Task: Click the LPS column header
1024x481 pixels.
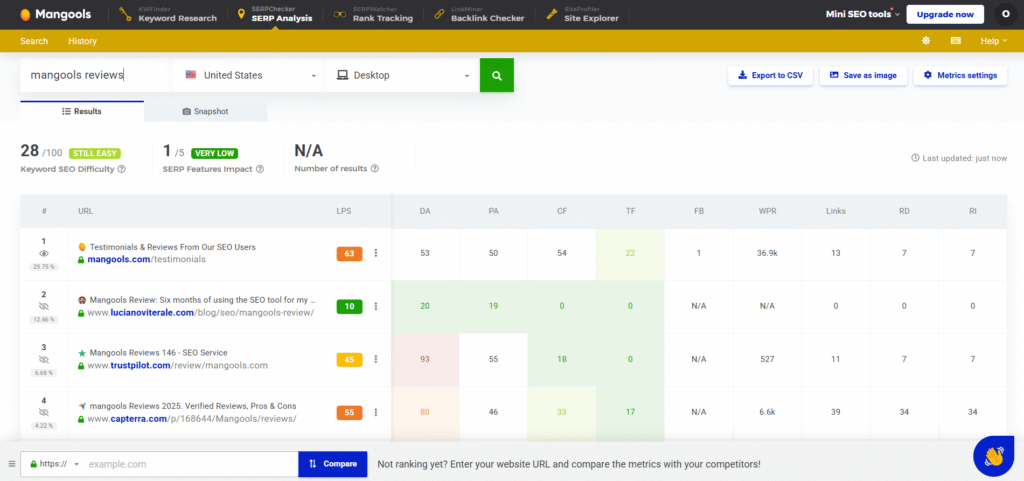Action: (x=344, y=211)
